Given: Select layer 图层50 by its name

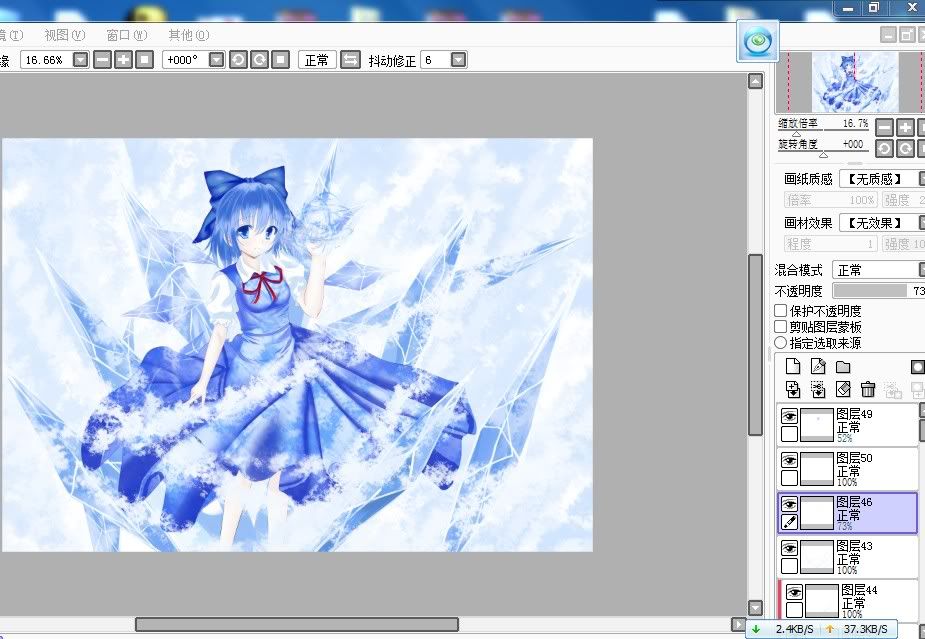Looking at the screenshot, I should (x=854, y=458).
